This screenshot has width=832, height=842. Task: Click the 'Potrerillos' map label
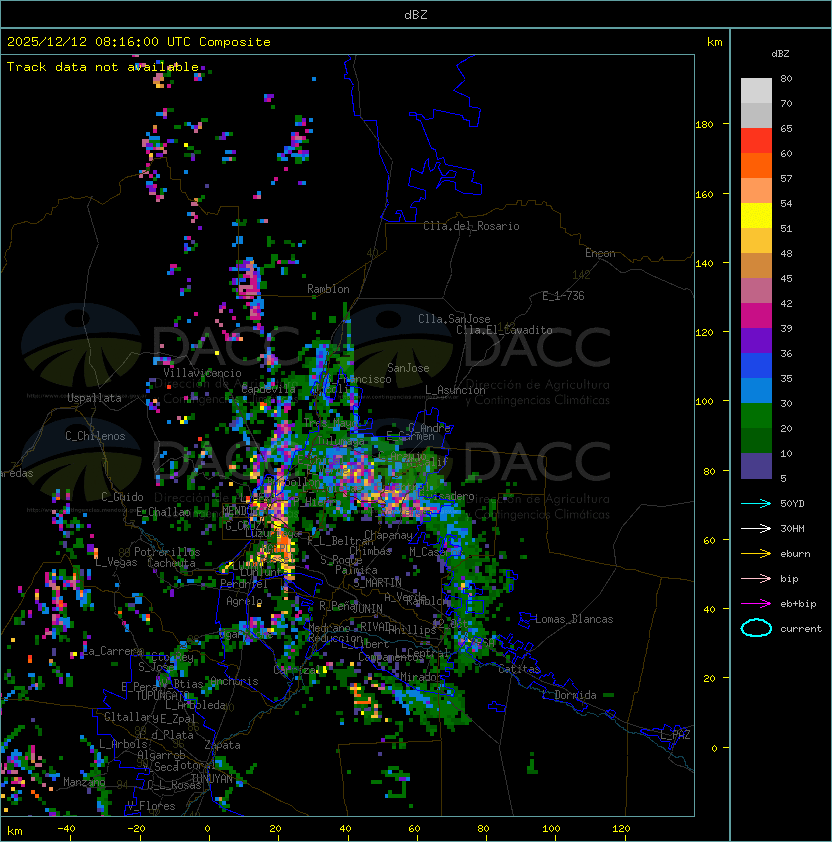pyautogui.click(x=167, y=552)
